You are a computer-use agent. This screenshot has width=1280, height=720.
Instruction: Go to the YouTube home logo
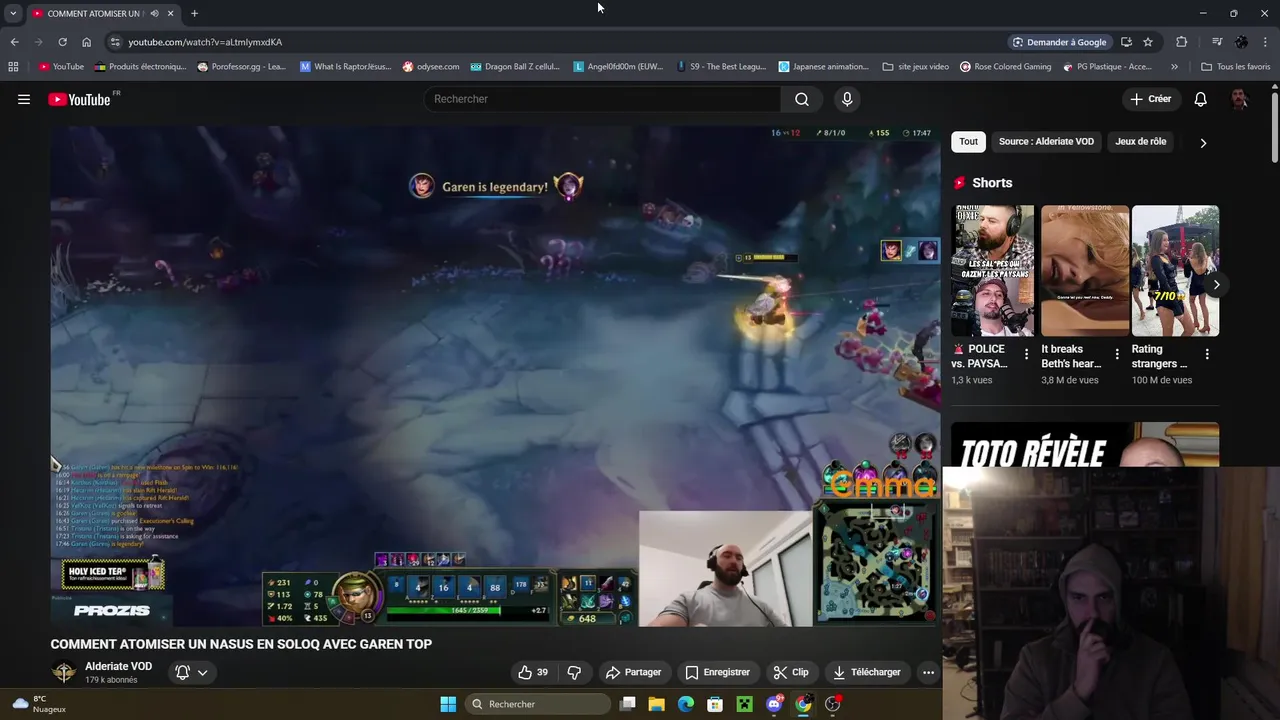(79, 99)
